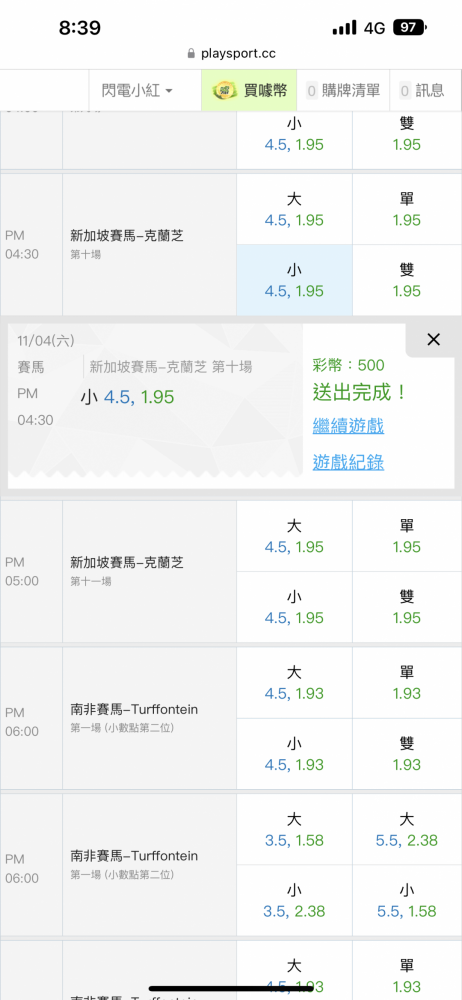The width and height of the screenshot is (462, 1000).
Task: Deselect highlighted 小 4.5, 1.95 for 第十場
Action: coord(294,280)
